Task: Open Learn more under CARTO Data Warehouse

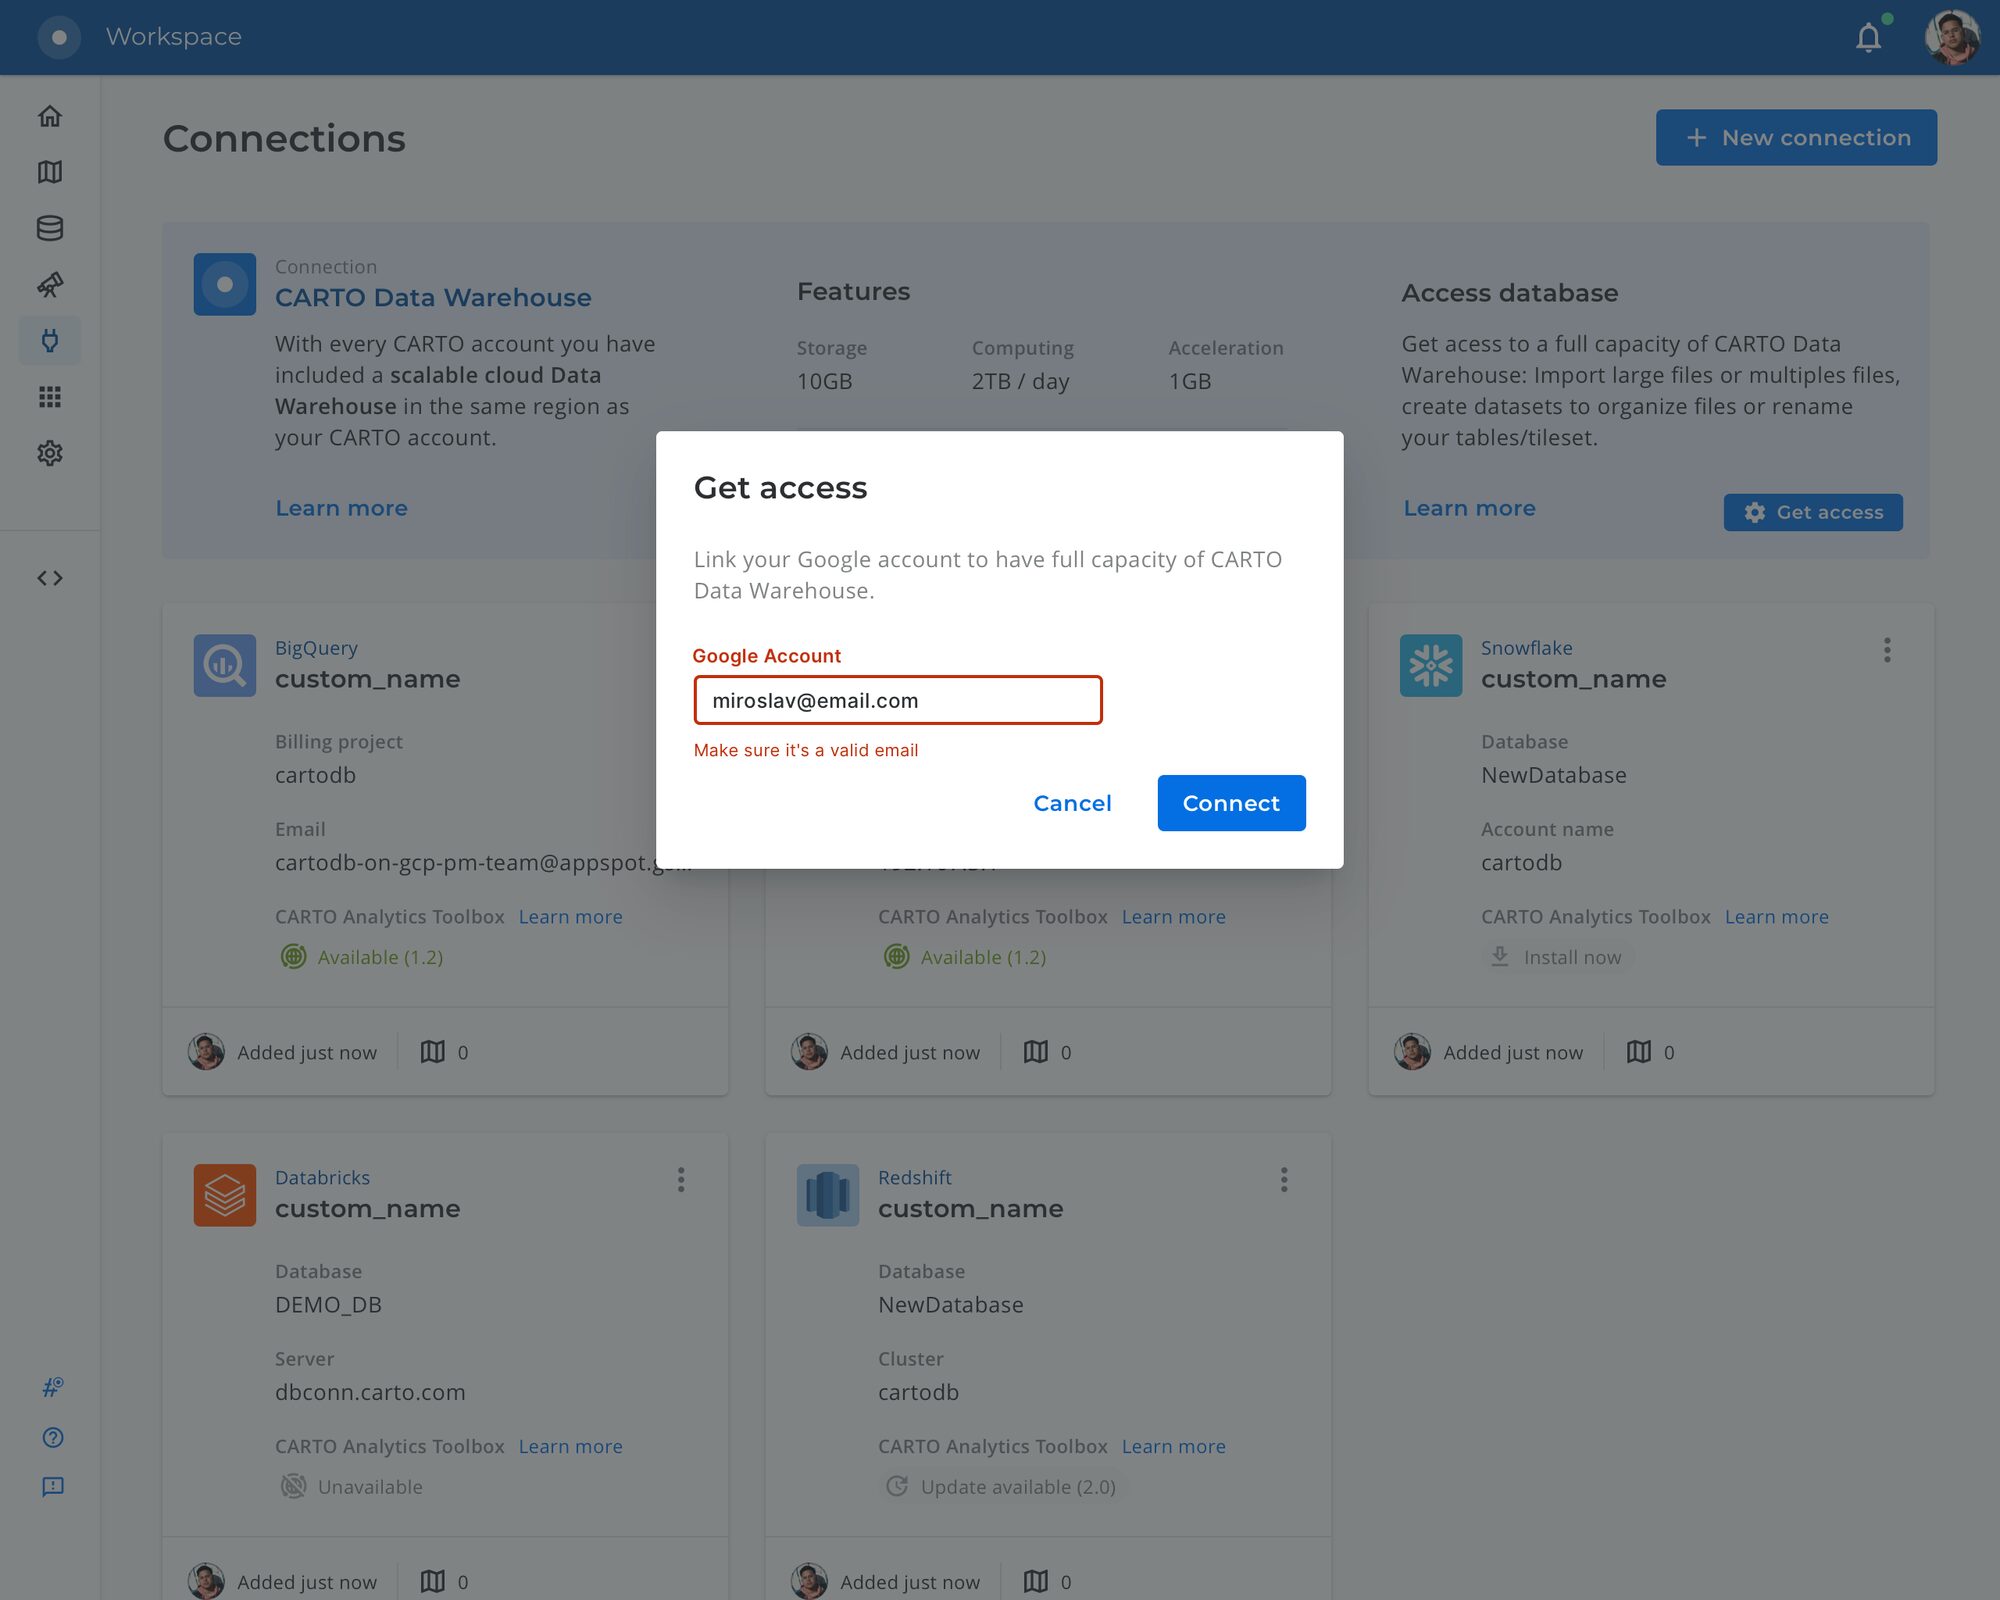Action: (341, 508)
